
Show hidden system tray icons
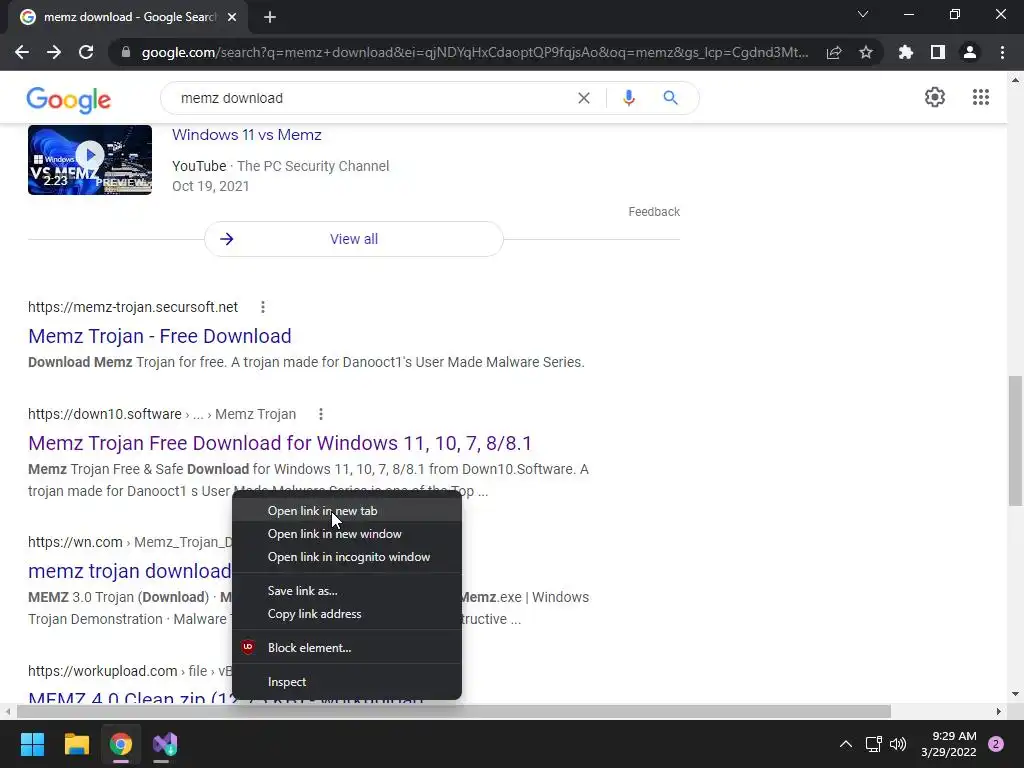point(845,744)
